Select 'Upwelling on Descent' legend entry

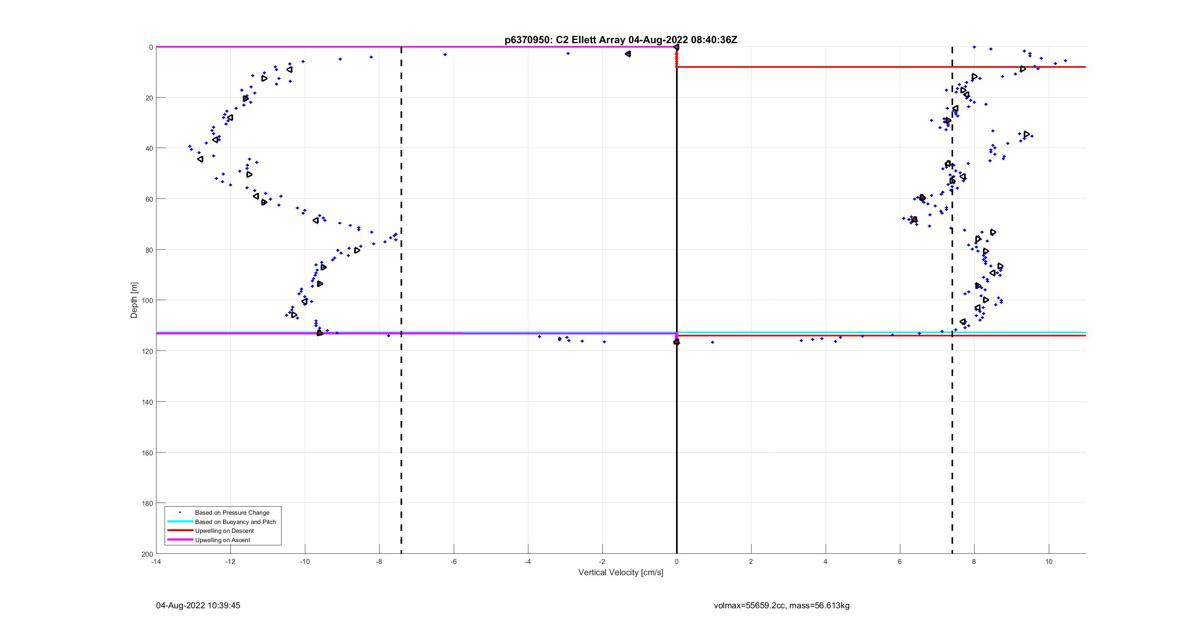click(224, 530)
